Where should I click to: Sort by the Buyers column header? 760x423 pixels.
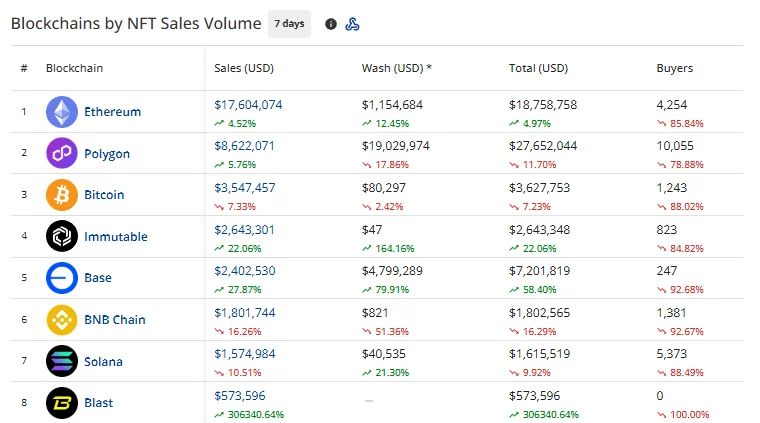(x=675, y=68)
